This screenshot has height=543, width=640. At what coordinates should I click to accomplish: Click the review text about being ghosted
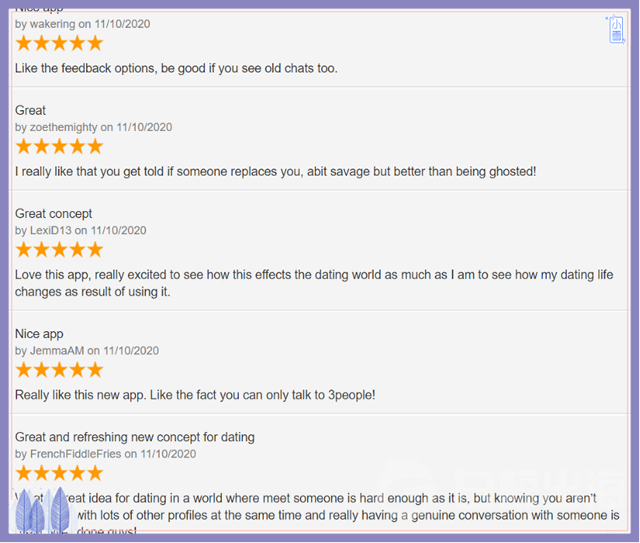coord(275,171)
